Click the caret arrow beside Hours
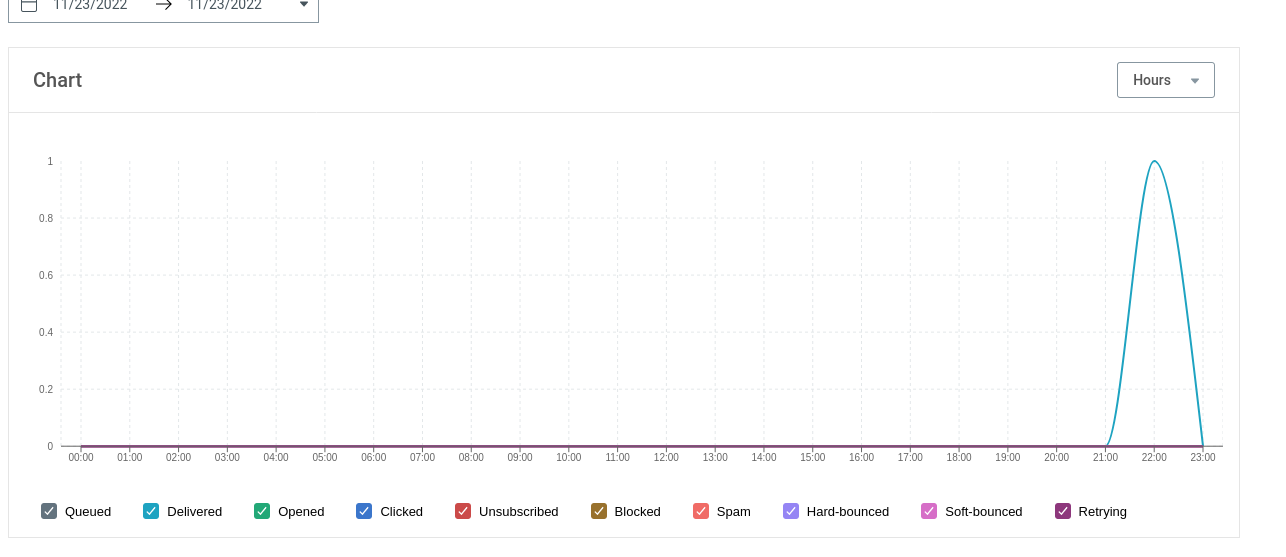This screenshot has width=1286, height=557. point(1194,81)
